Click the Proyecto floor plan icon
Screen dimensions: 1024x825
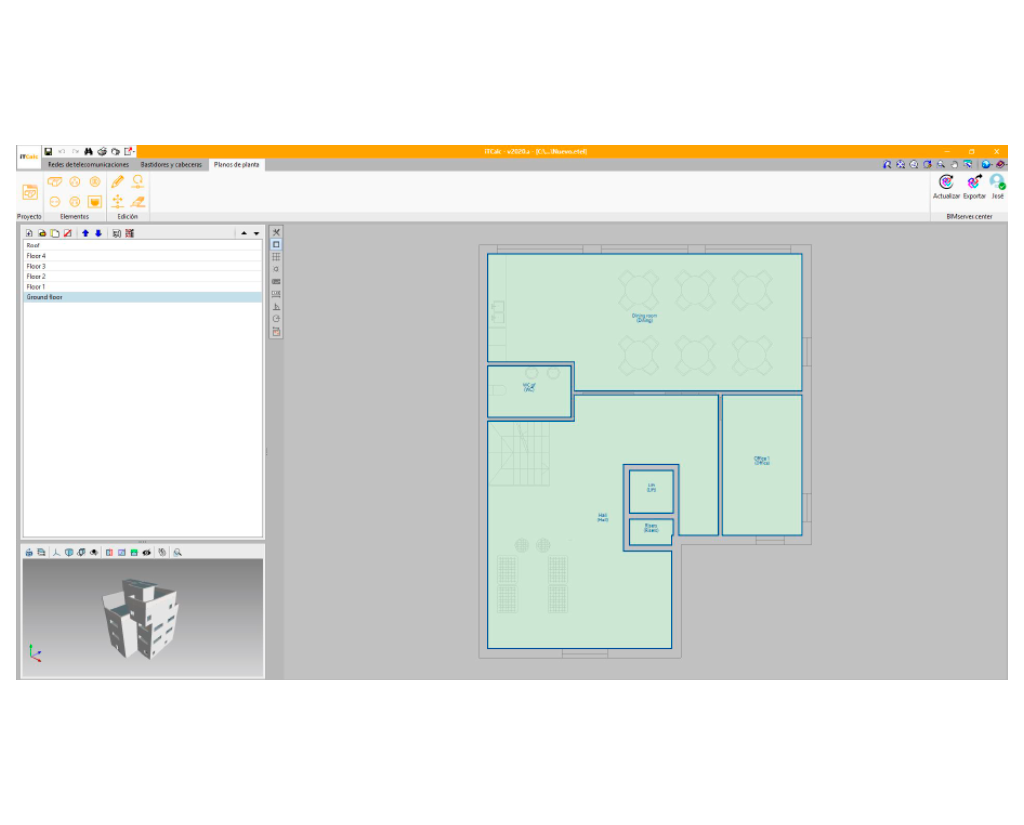click(30, 192)
